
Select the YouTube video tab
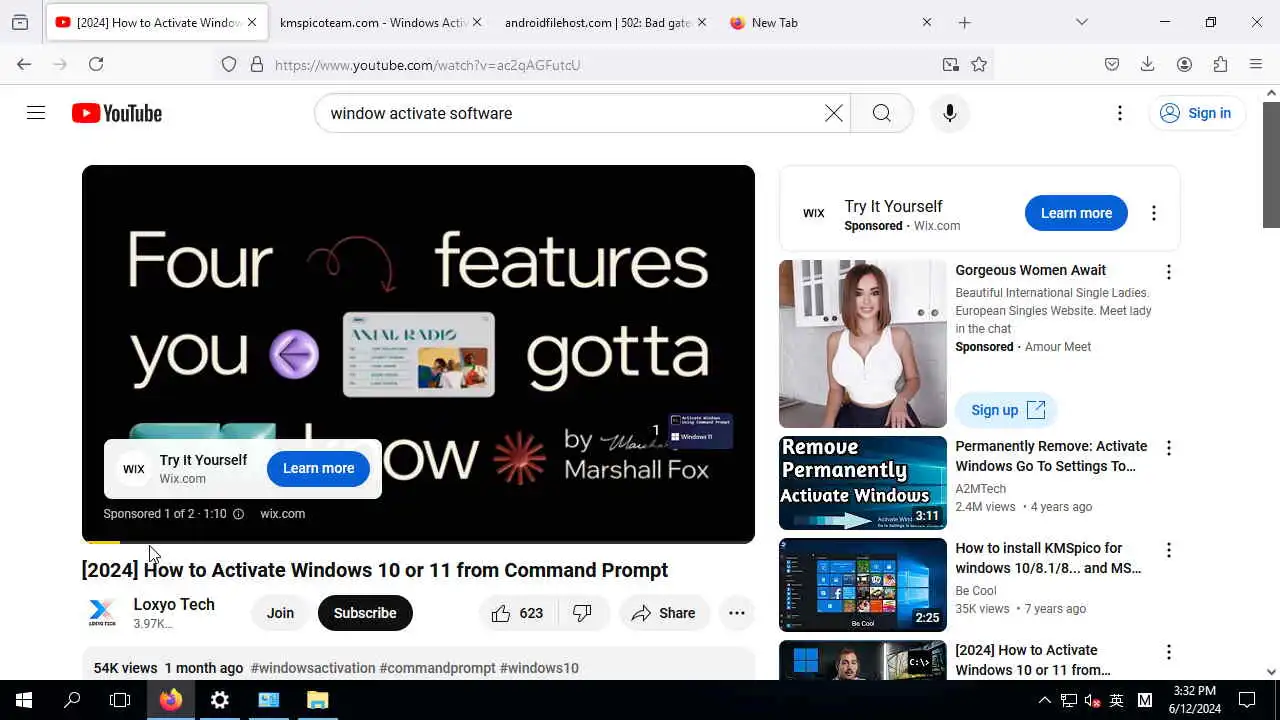pos(155,22)
